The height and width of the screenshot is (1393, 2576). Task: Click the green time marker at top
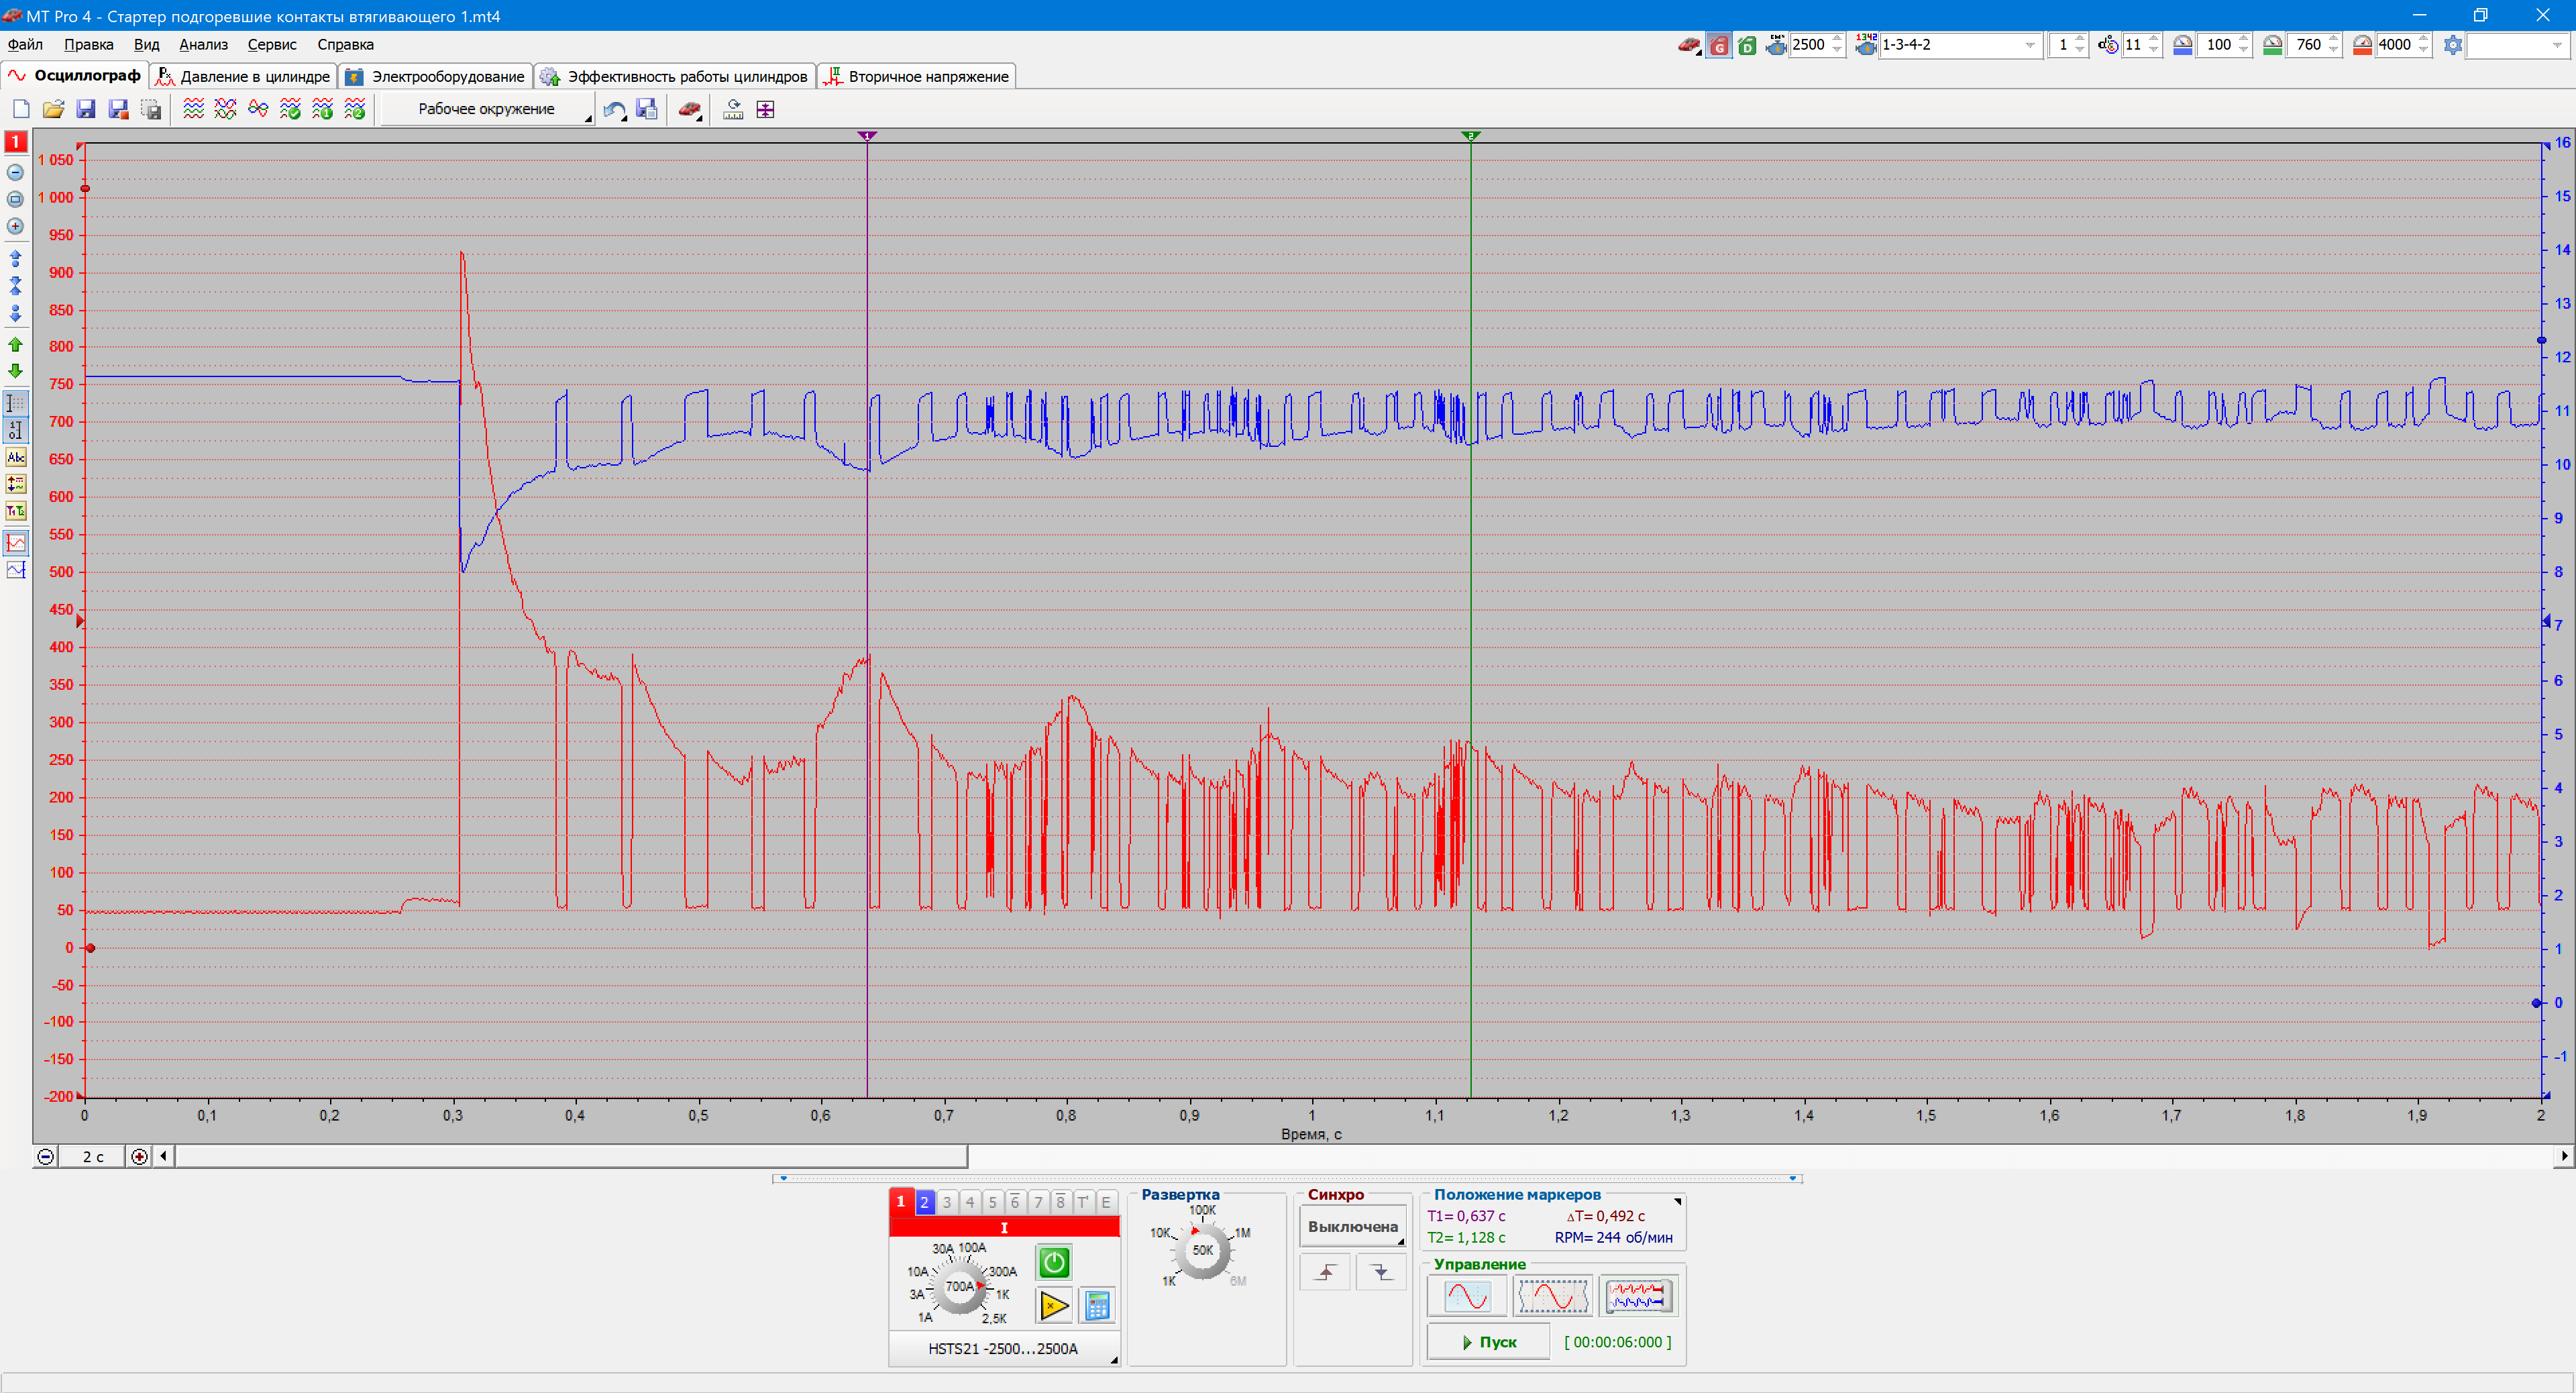click(x=1470, y=135)
